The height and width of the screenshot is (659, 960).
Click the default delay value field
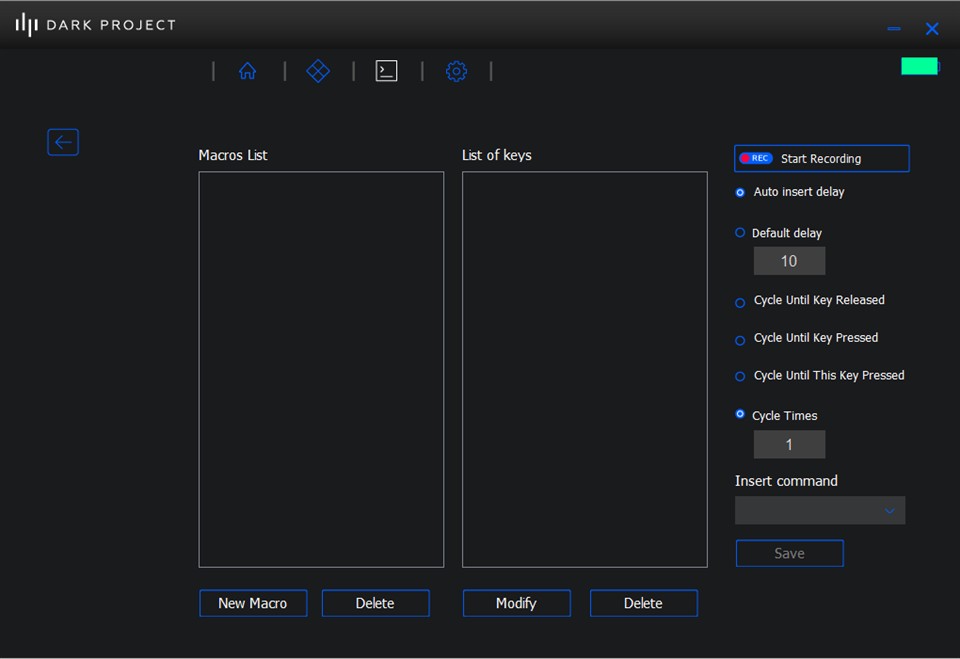pyautogui.click(x=789, y=261)
